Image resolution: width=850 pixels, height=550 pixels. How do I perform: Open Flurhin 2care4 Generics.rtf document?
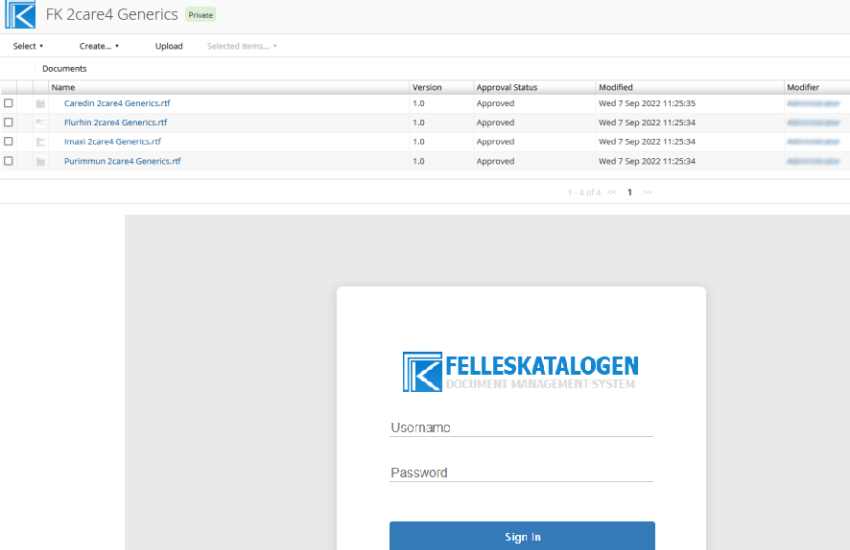coord(115,122)
